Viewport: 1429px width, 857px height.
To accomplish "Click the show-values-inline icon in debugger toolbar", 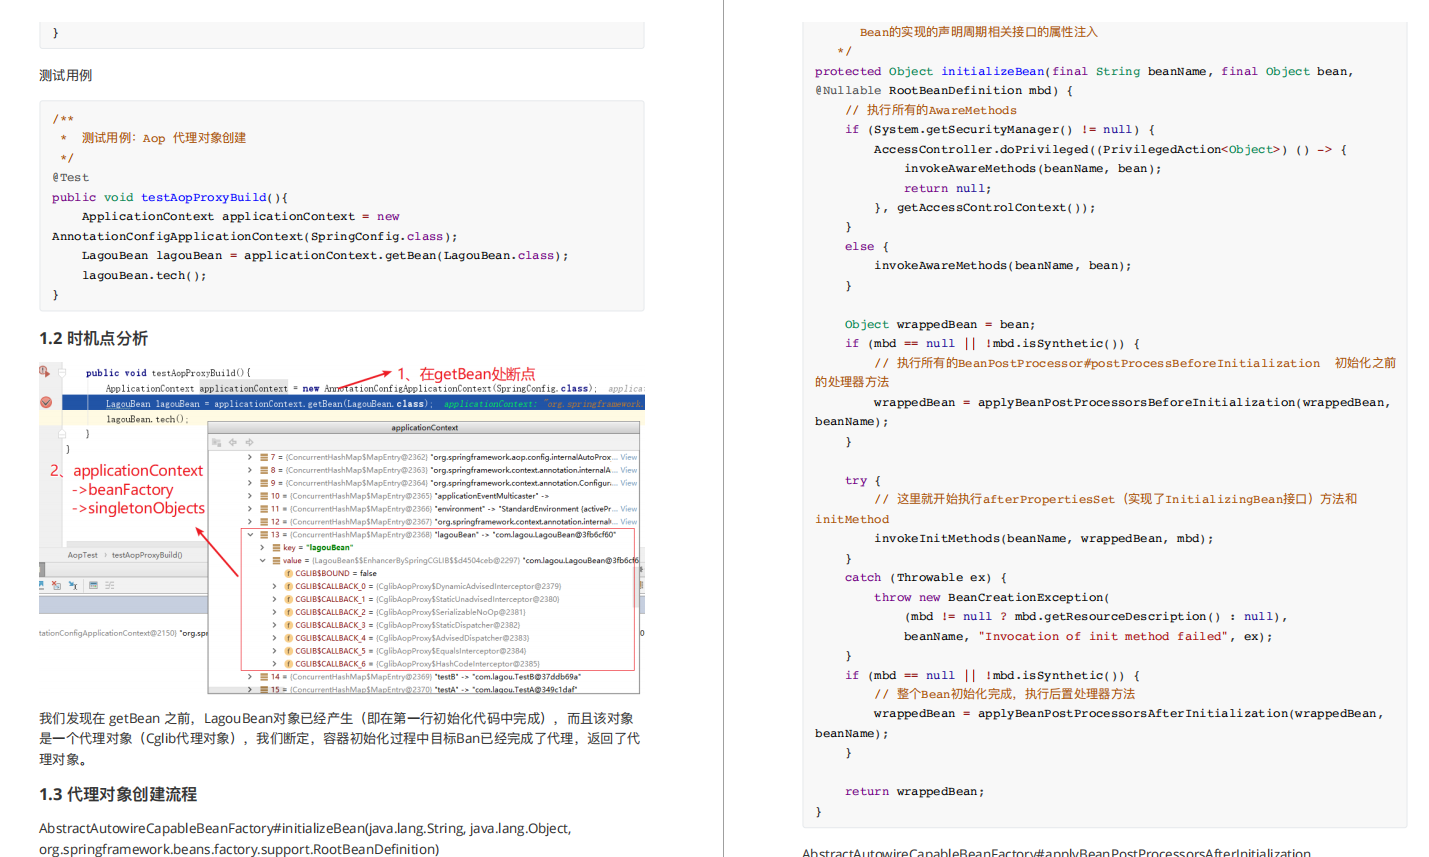I will pyautogui.click(x=93, y=585).
